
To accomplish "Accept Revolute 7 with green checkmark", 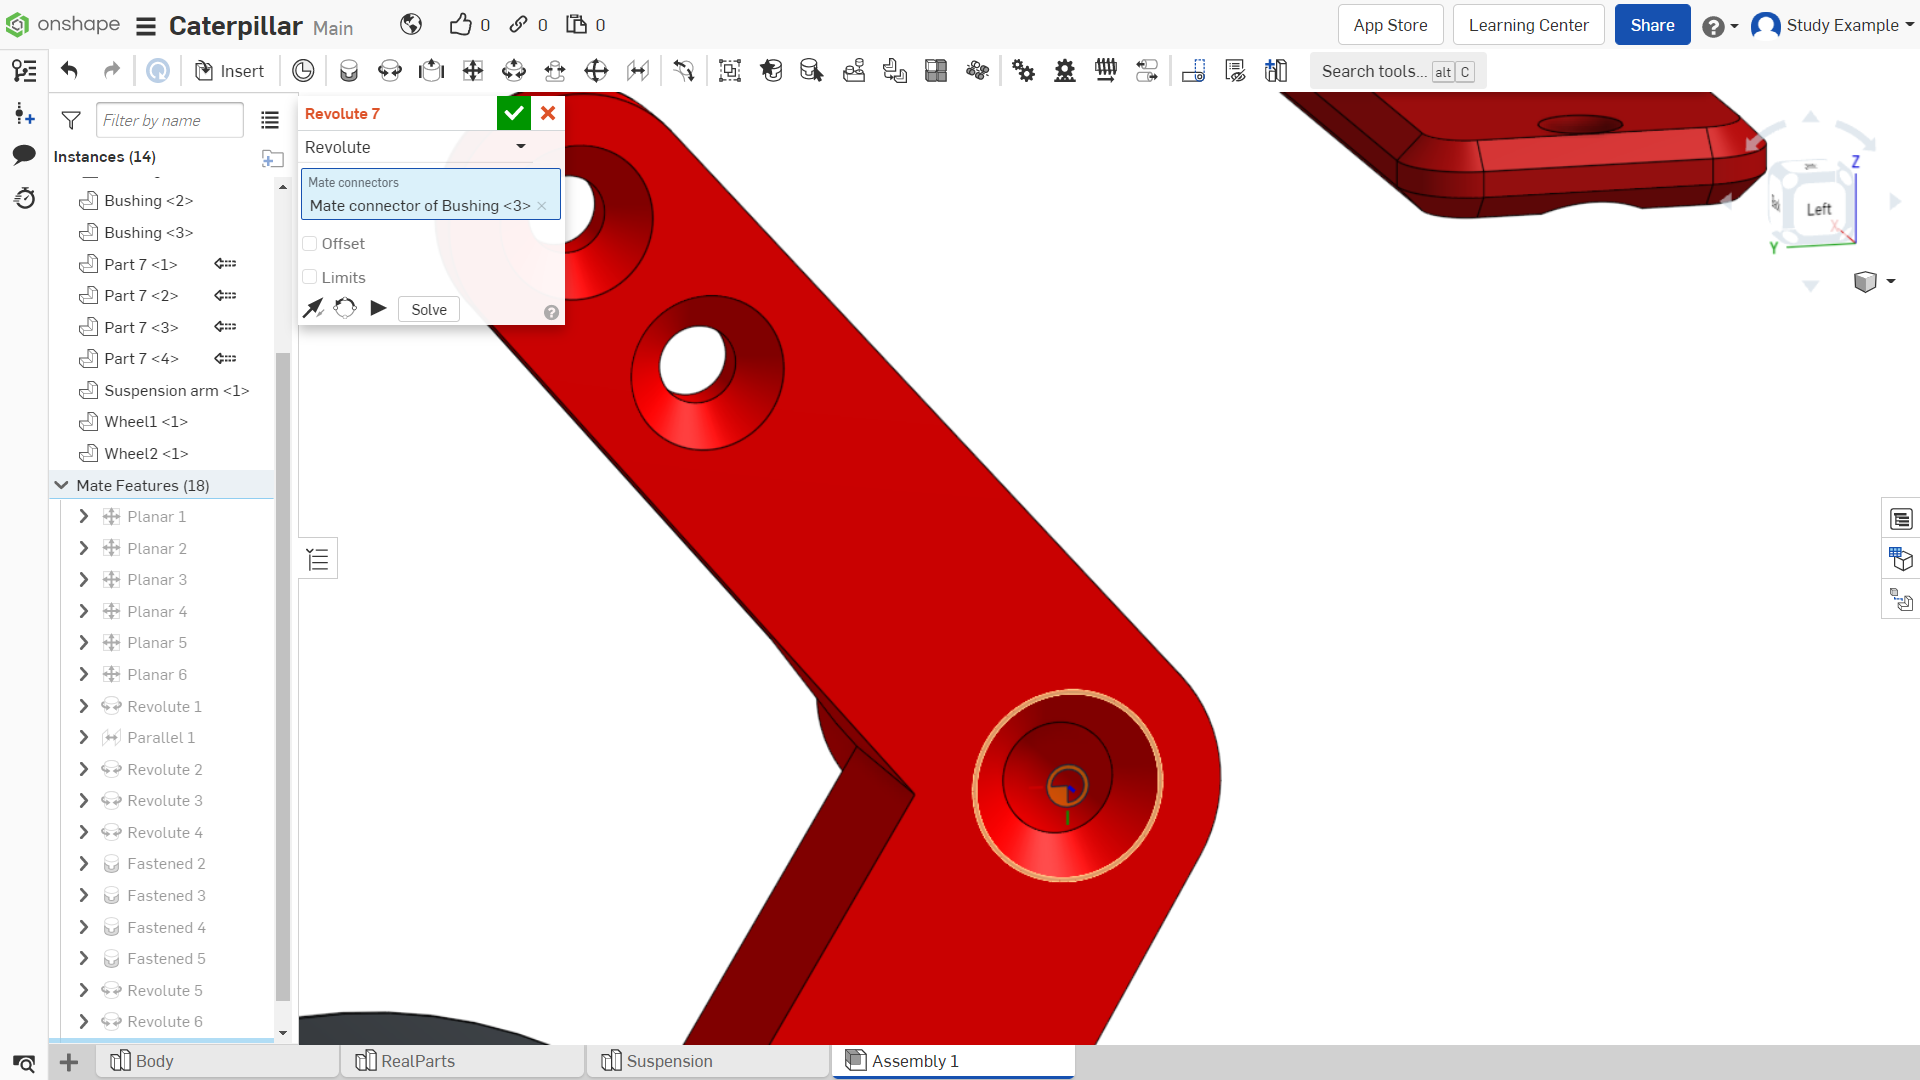I will tap(513, 113).
